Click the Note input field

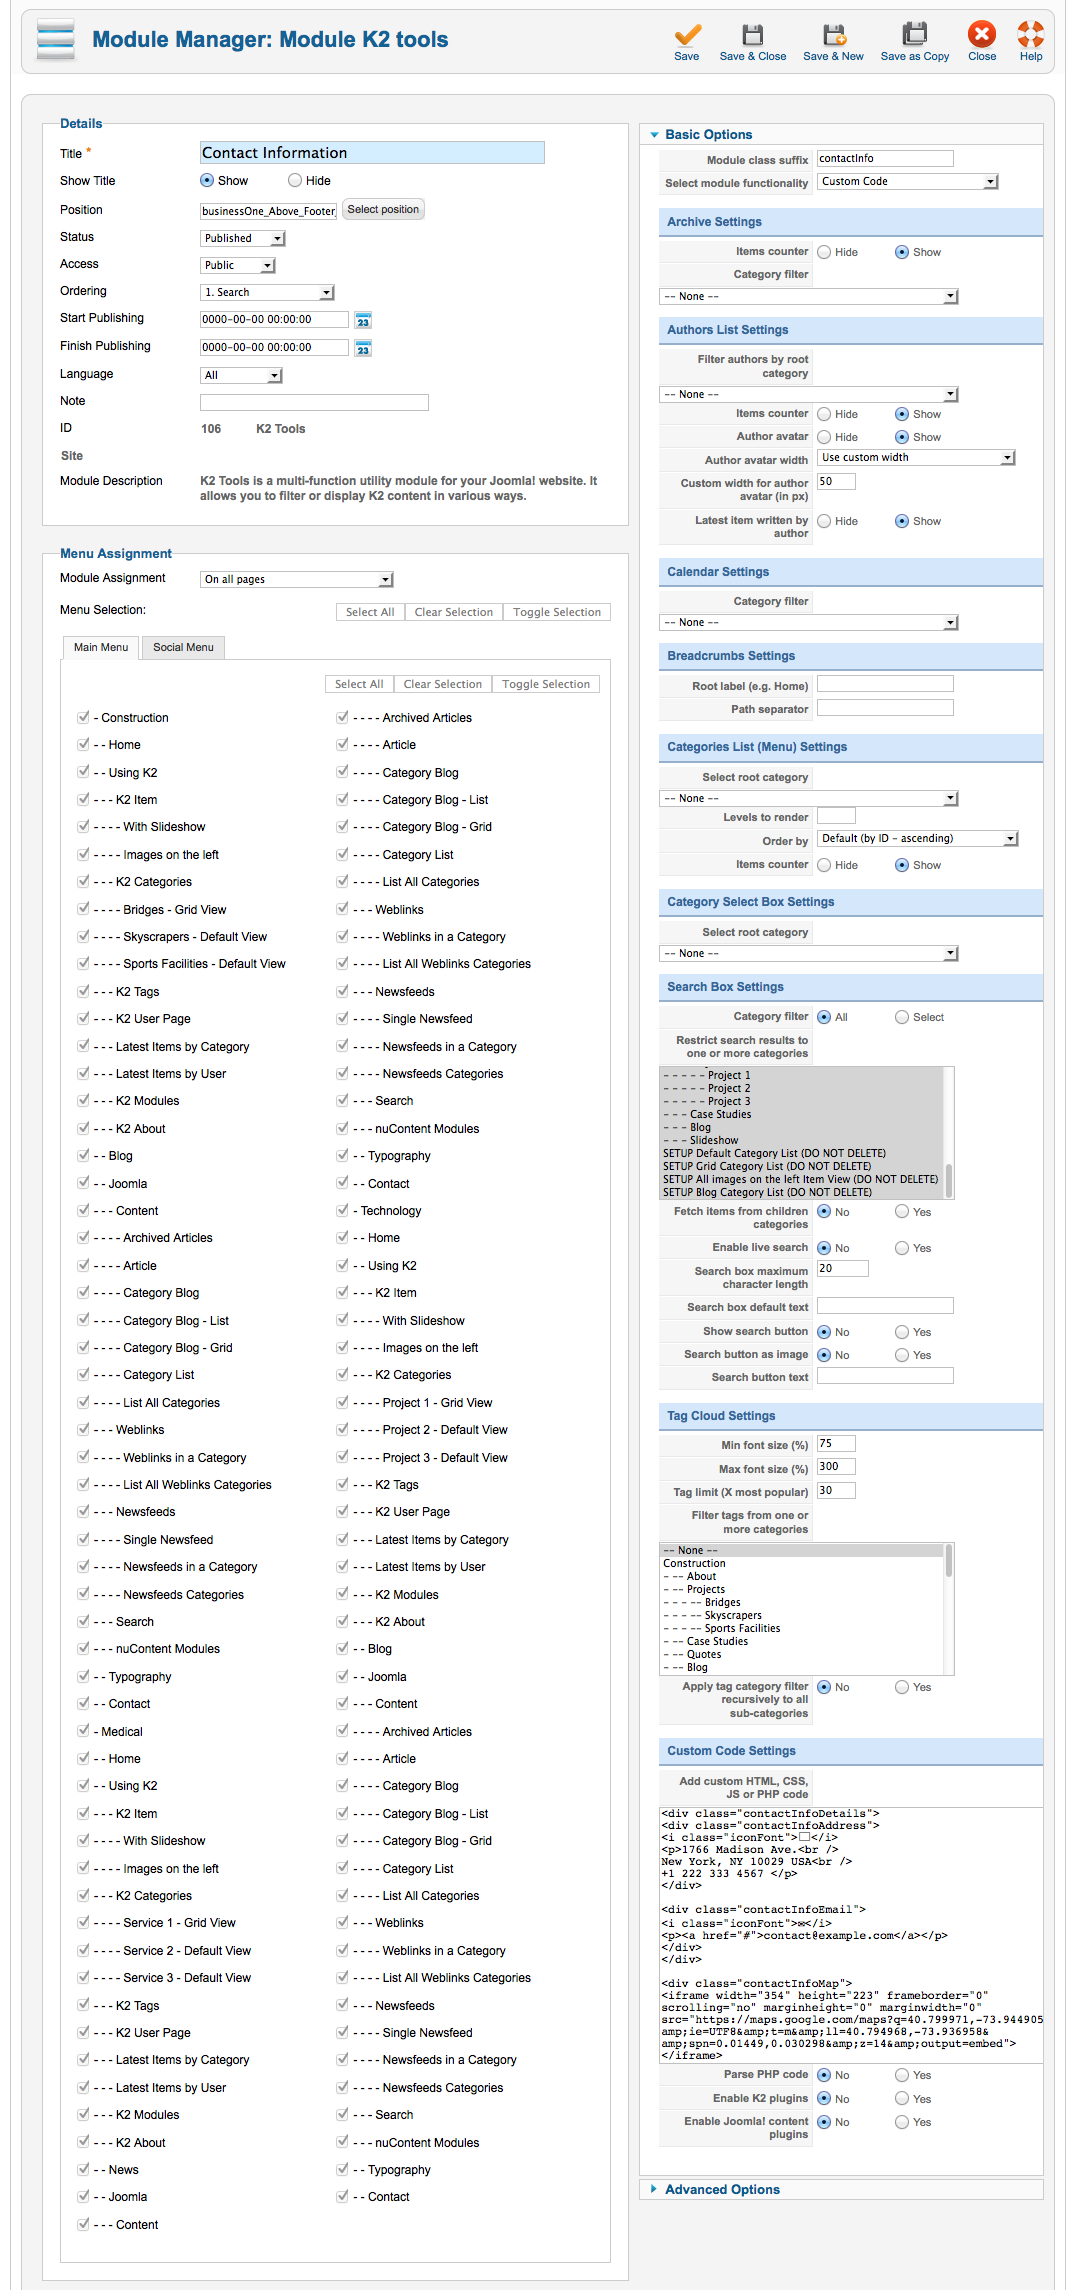click(x=314, y=402)
